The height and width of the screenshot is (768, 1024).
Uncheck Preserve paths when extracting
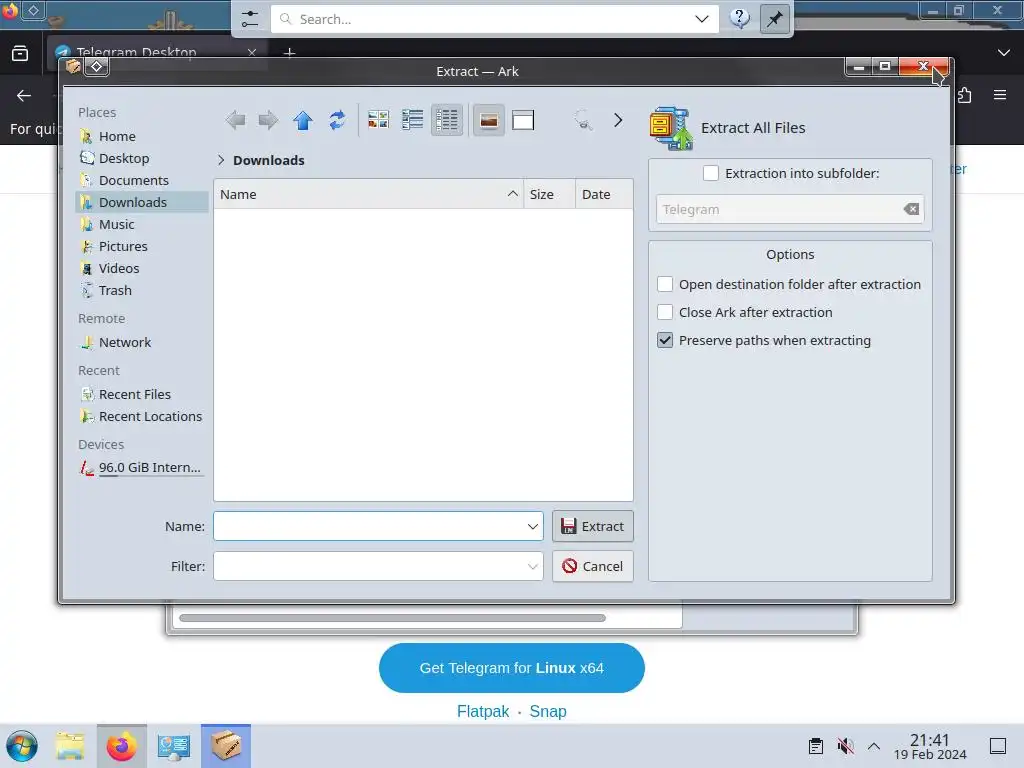pos(665,340)
